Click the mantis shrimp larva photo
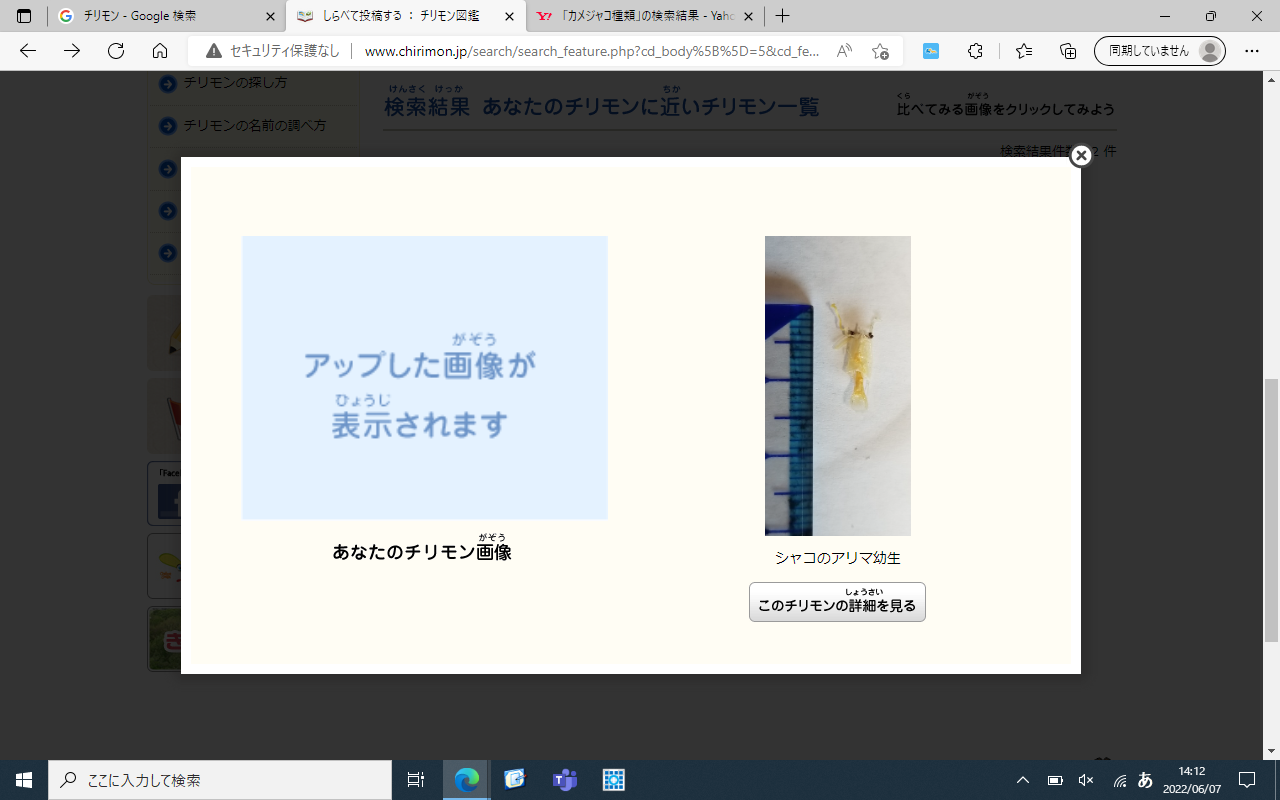Screen dimensions: 1280x800 (838, 386)
